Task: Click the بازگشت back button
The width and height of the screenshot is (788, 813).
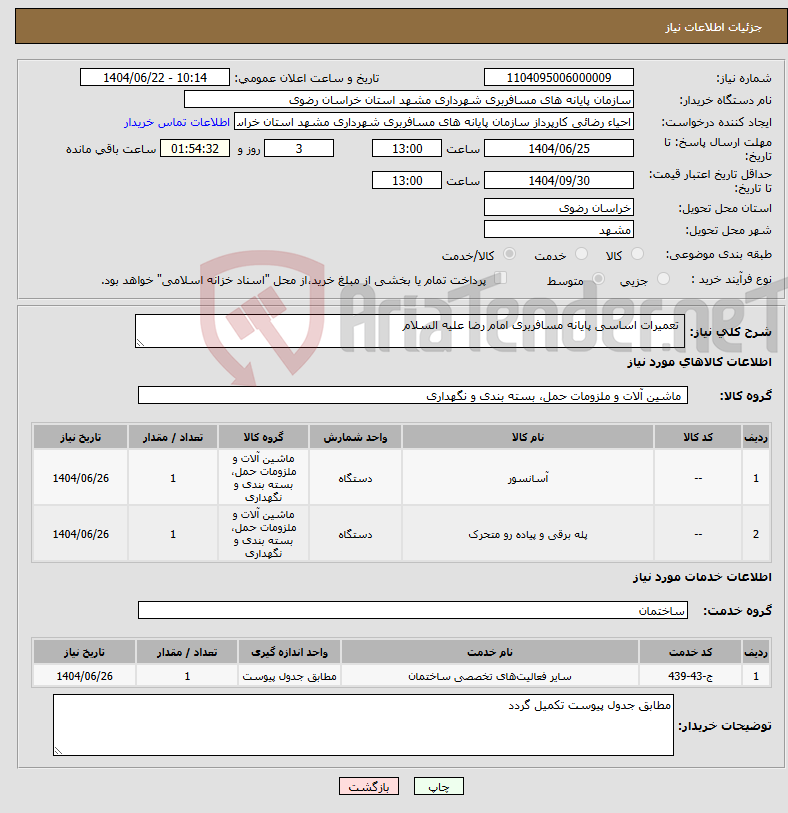Action: coord(369,786)
